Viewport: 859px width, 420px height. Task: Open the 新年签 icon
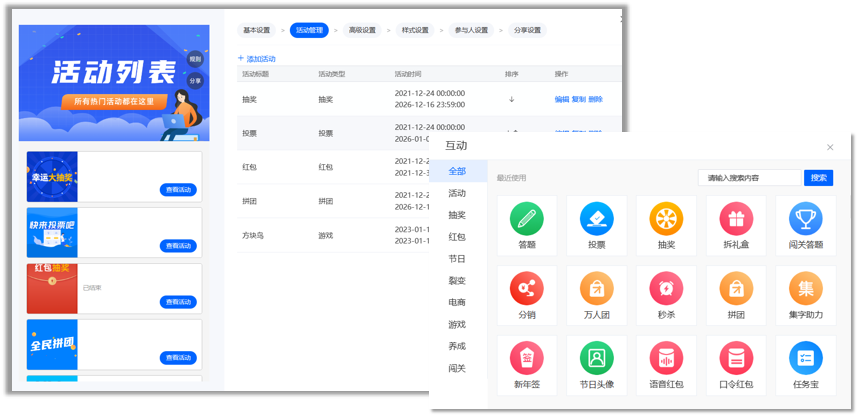tap(526, 358)
